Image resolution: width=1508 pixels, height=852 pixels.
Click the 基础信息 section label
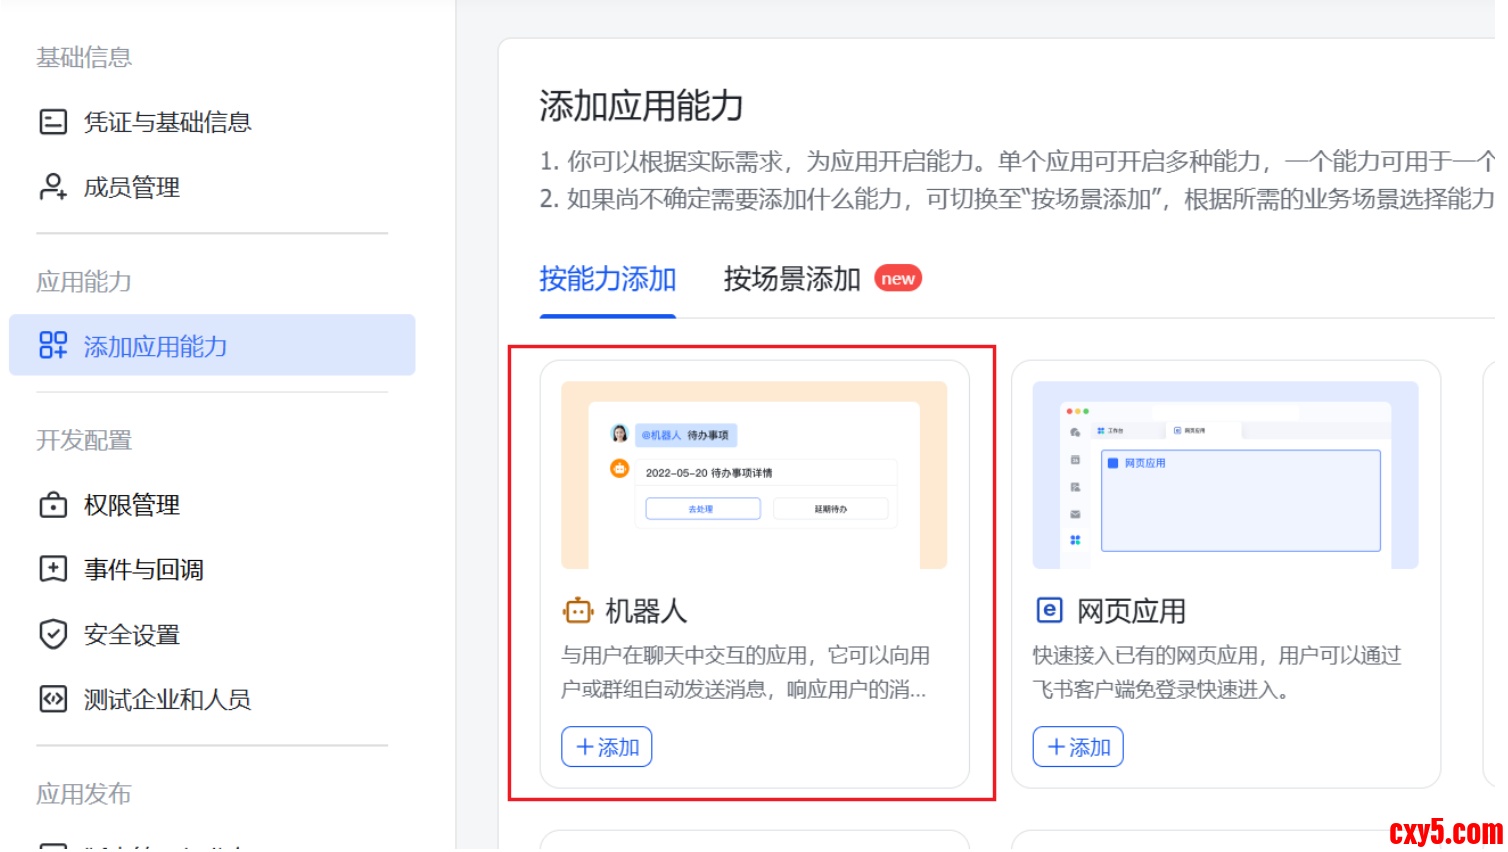pos(84,57)
